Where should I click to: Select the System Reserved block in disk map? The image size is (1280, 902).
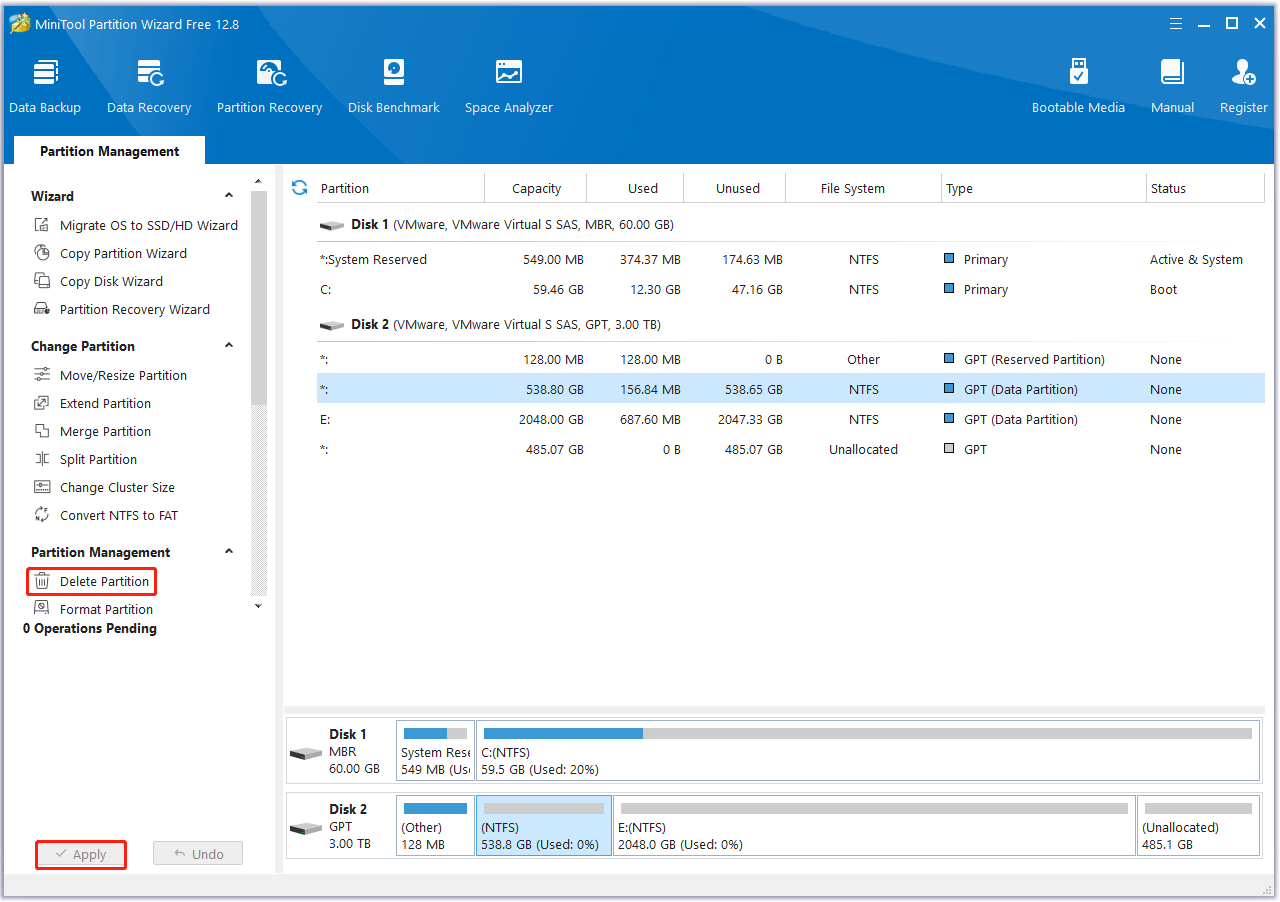pos(435,750)
